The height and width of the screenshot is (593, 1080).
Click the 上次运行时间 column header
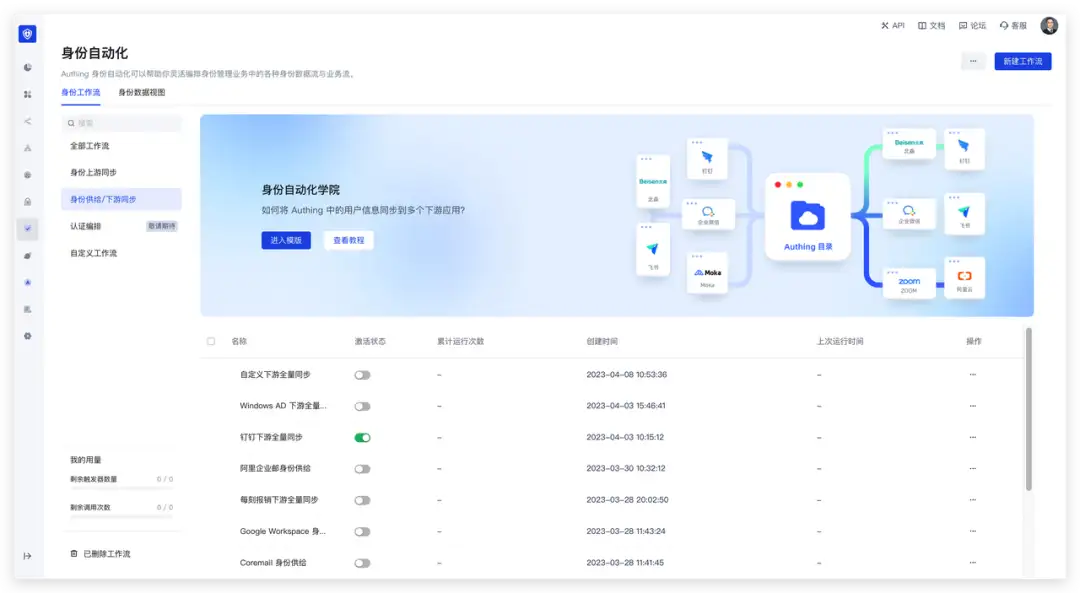[x=840, y=341]
